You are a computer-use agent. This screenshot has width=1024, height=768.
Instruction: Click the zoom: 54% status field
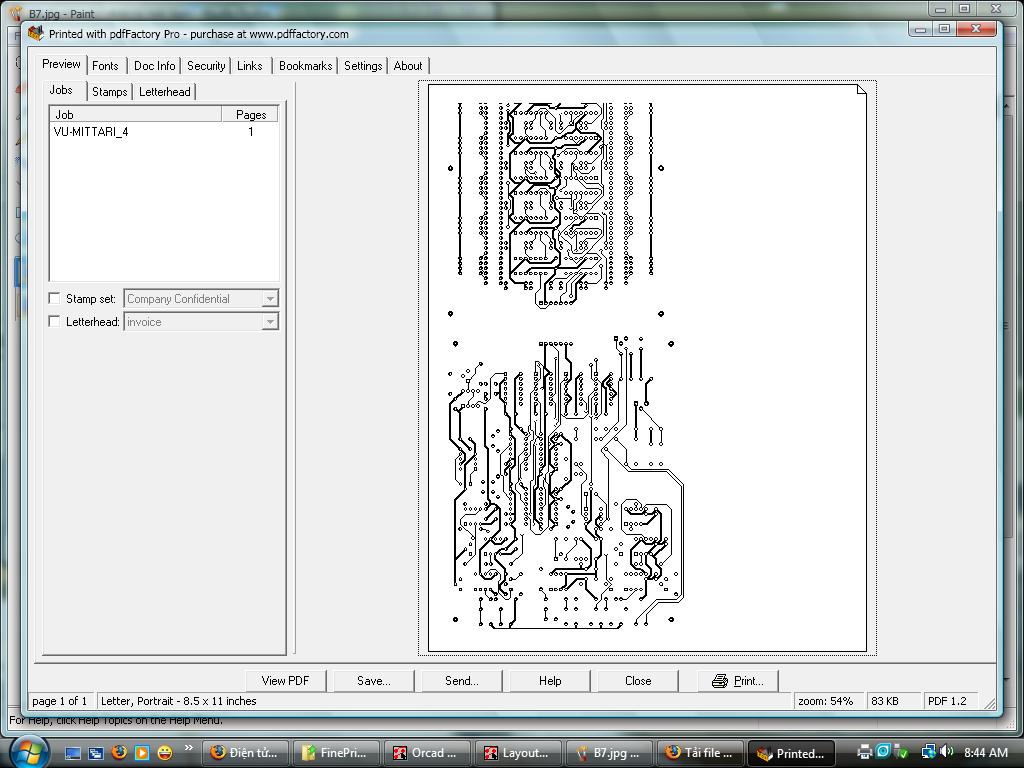pos(827,701)
